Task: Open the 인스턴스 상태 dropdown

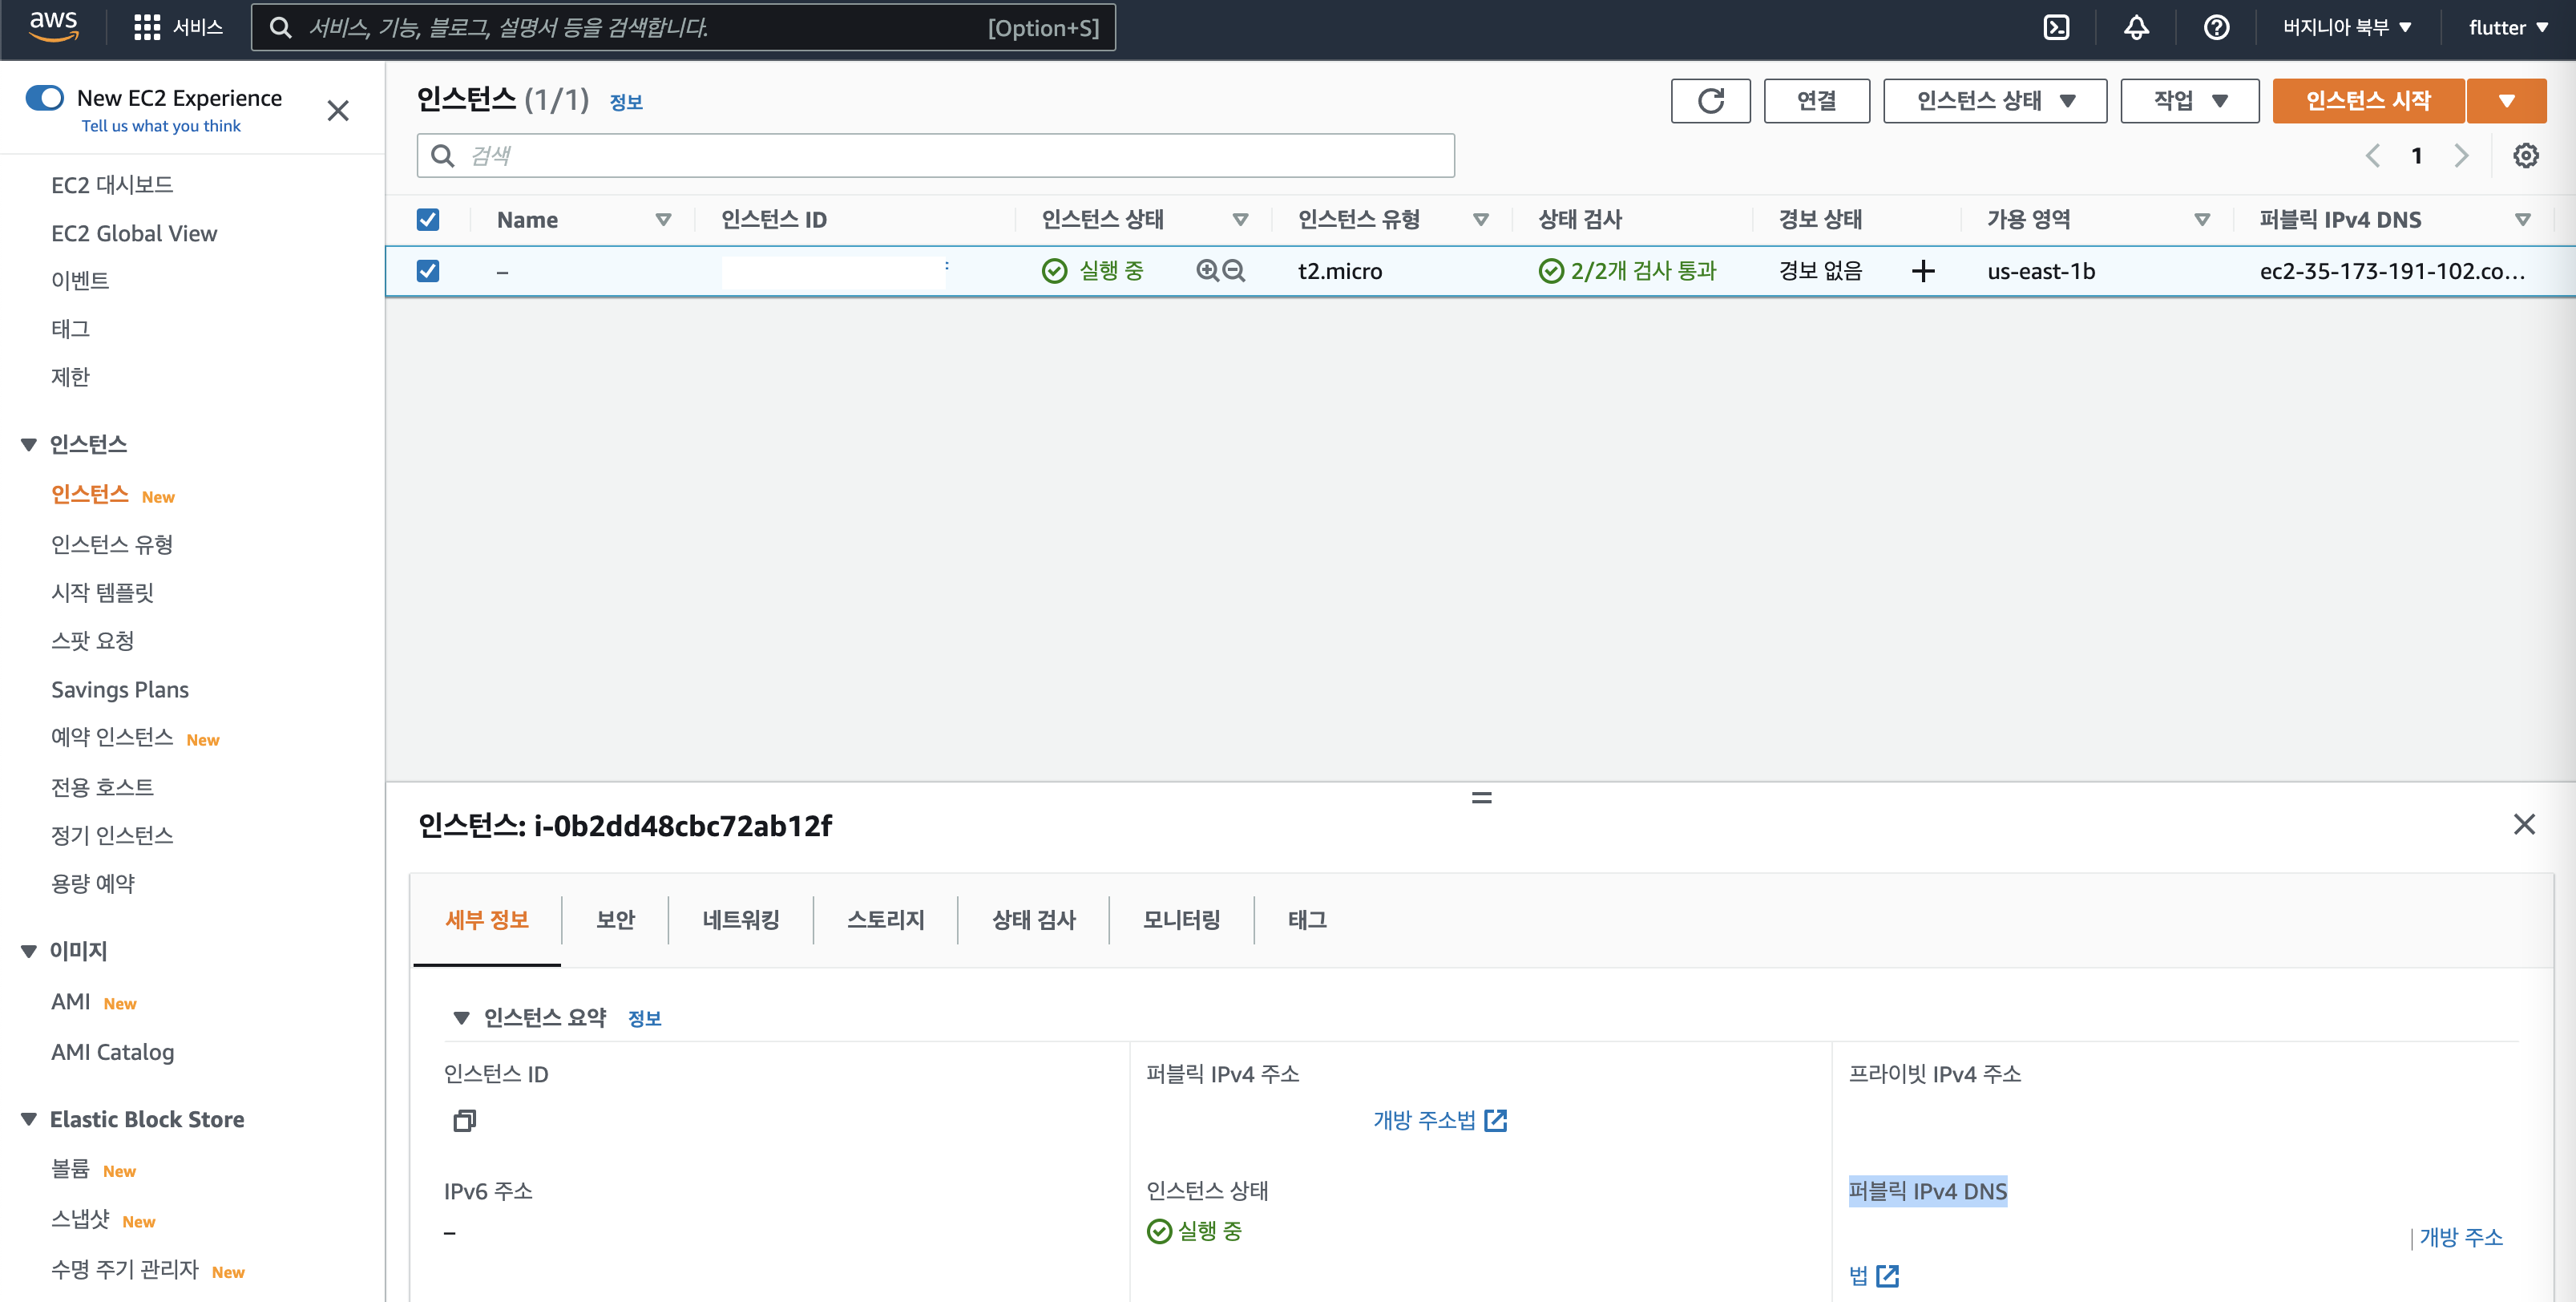Action: pos(1994,101)
